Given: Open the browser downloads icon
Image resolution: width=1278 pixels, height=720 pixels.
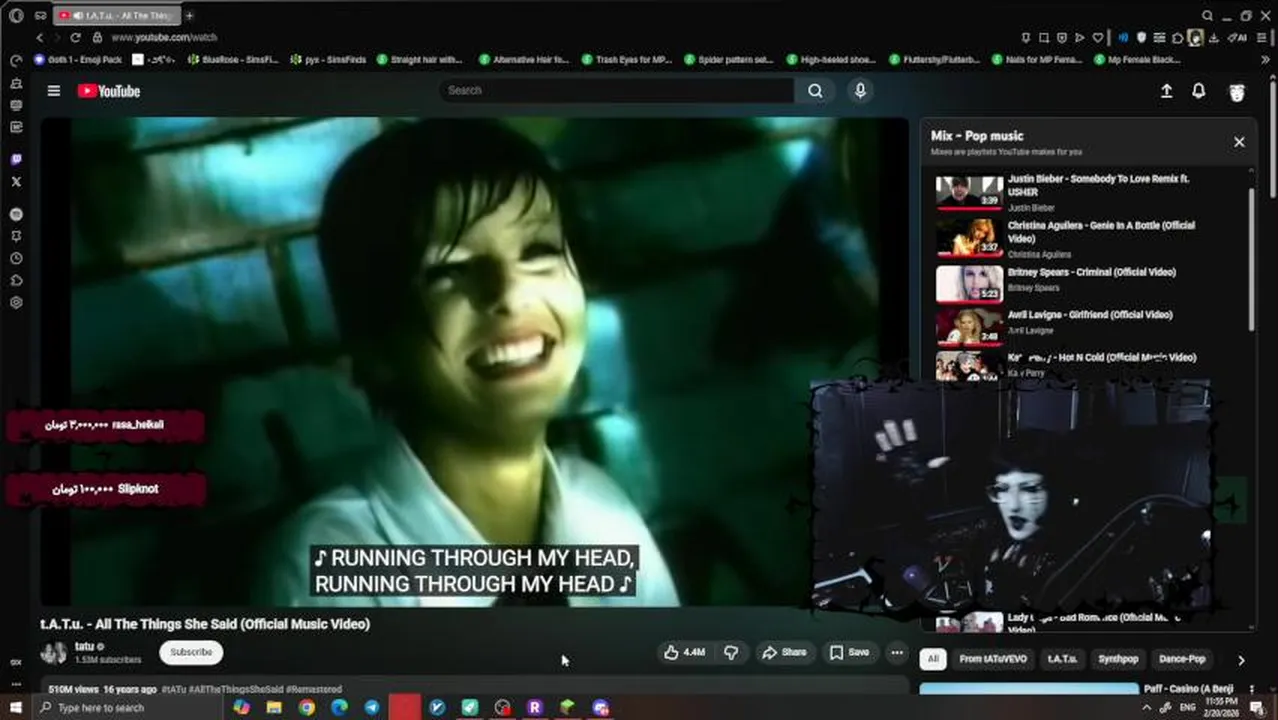Looking at the screenshot, I should point(1213,38).
